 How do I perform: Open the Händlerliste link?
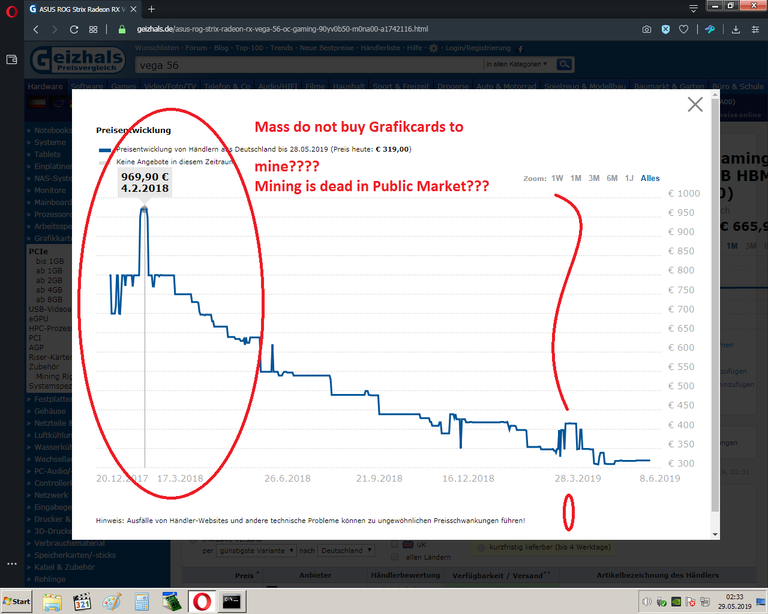click(381, 48)
